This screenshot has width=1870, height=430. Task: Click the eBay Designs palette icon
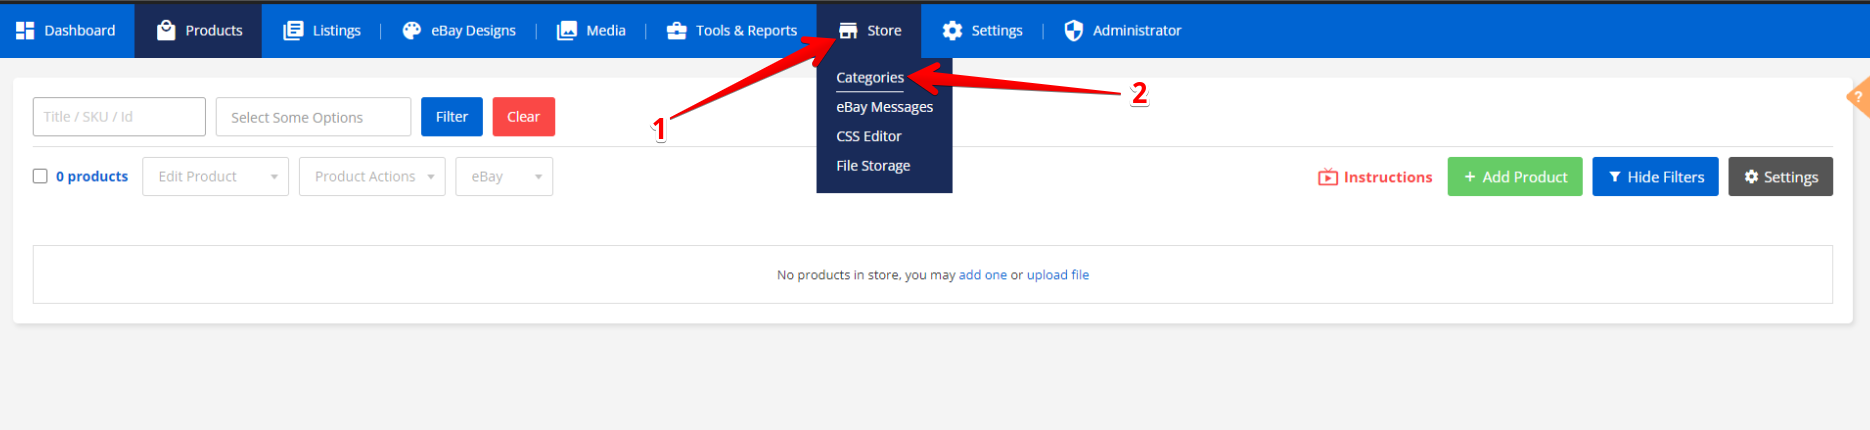(x=411, y=31)
